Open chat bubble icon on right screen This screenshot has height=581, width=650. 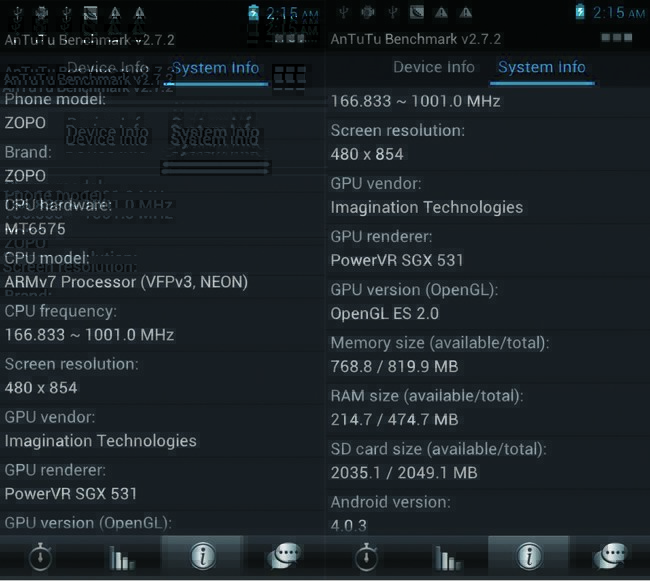click(x=610, y=557)
